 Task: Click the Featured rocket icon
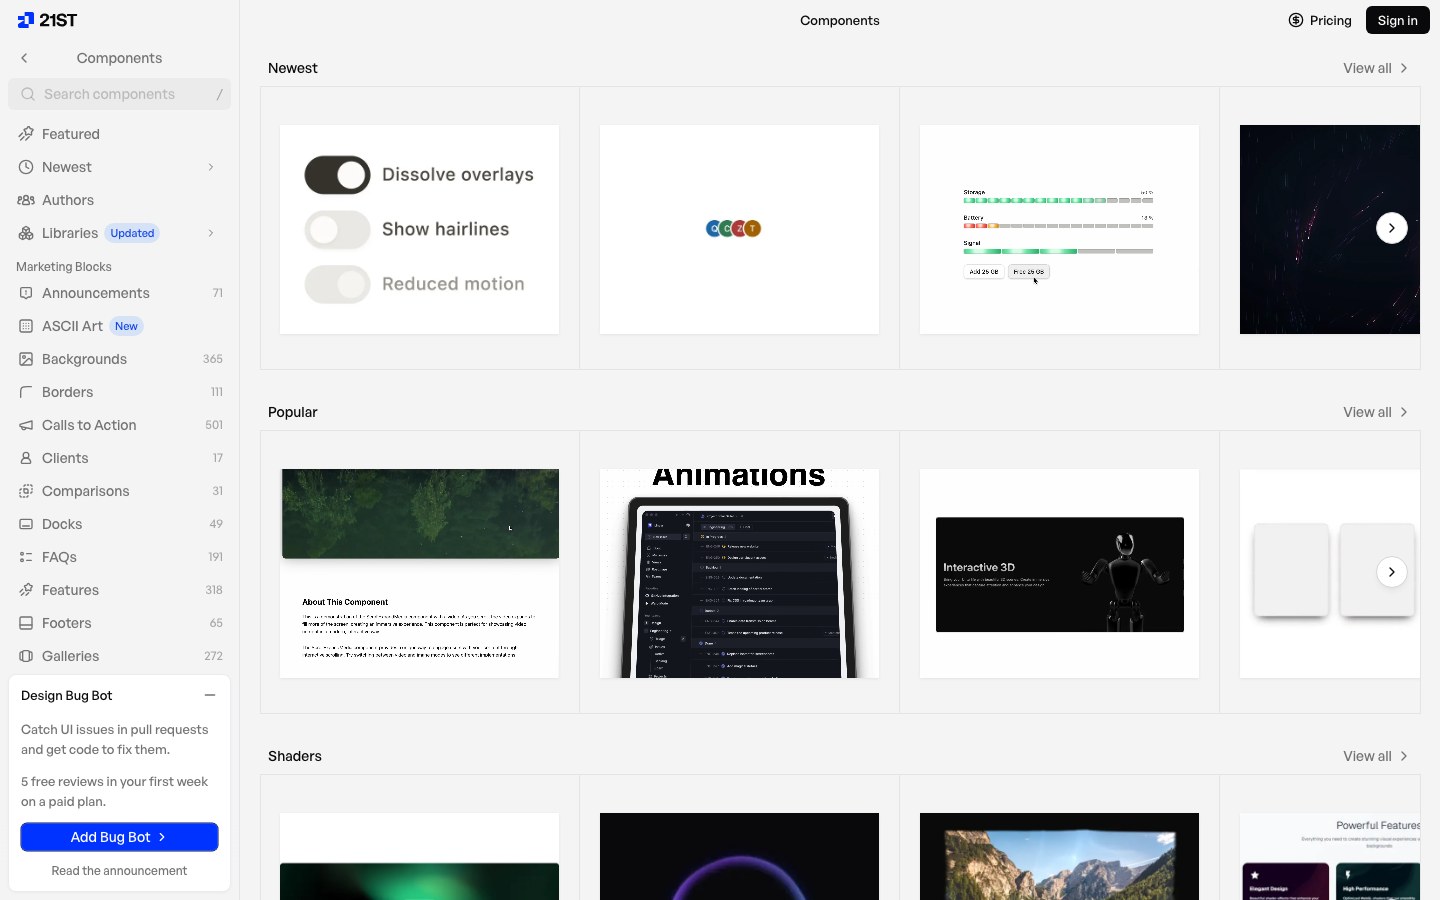click(26, 134)
